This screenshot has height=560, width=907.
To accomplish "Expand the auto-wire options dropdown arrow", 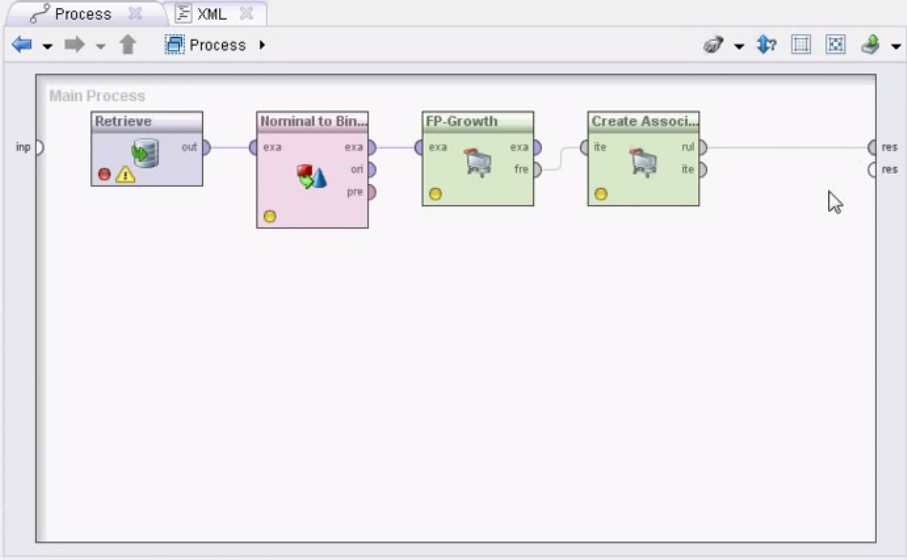I will point(739,46).
